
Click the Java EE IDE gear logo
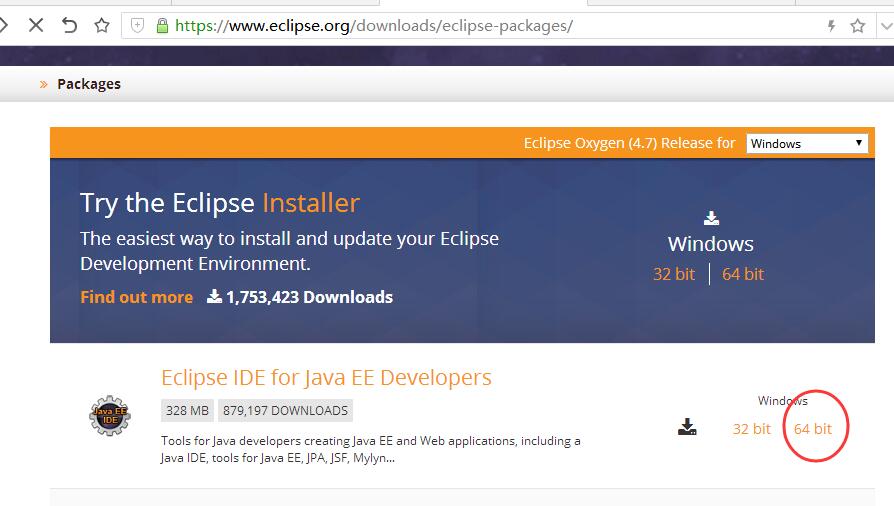pyautogui.click(x=110, y=415)
